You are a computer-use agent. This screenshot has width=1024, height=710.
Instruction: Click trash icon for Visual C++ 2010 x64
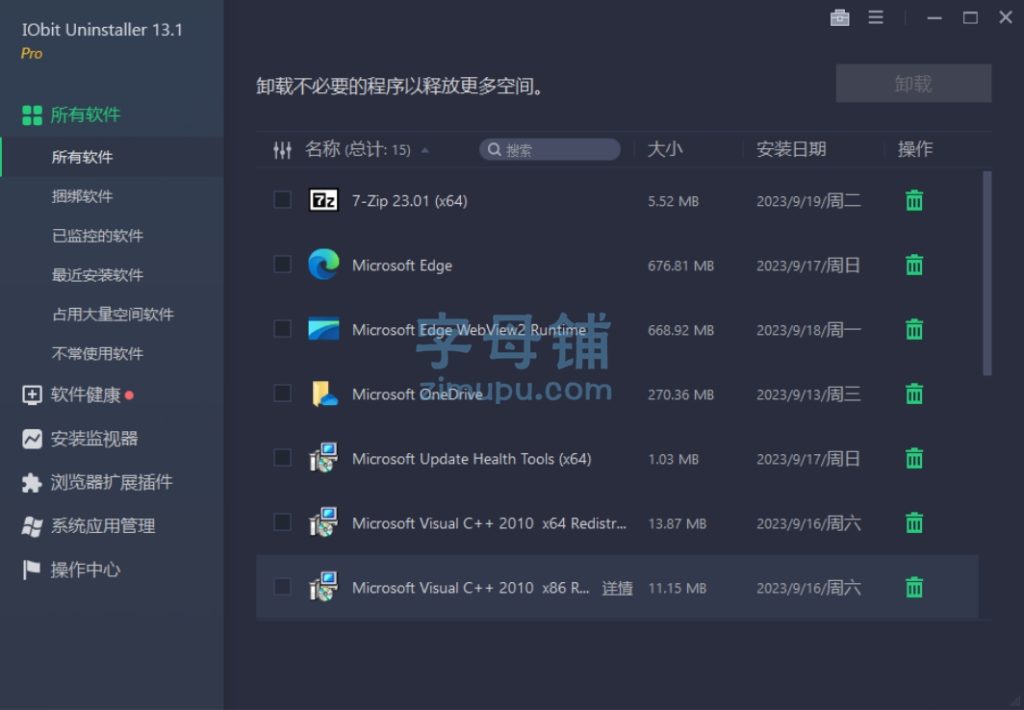click(x=914, y=523)
